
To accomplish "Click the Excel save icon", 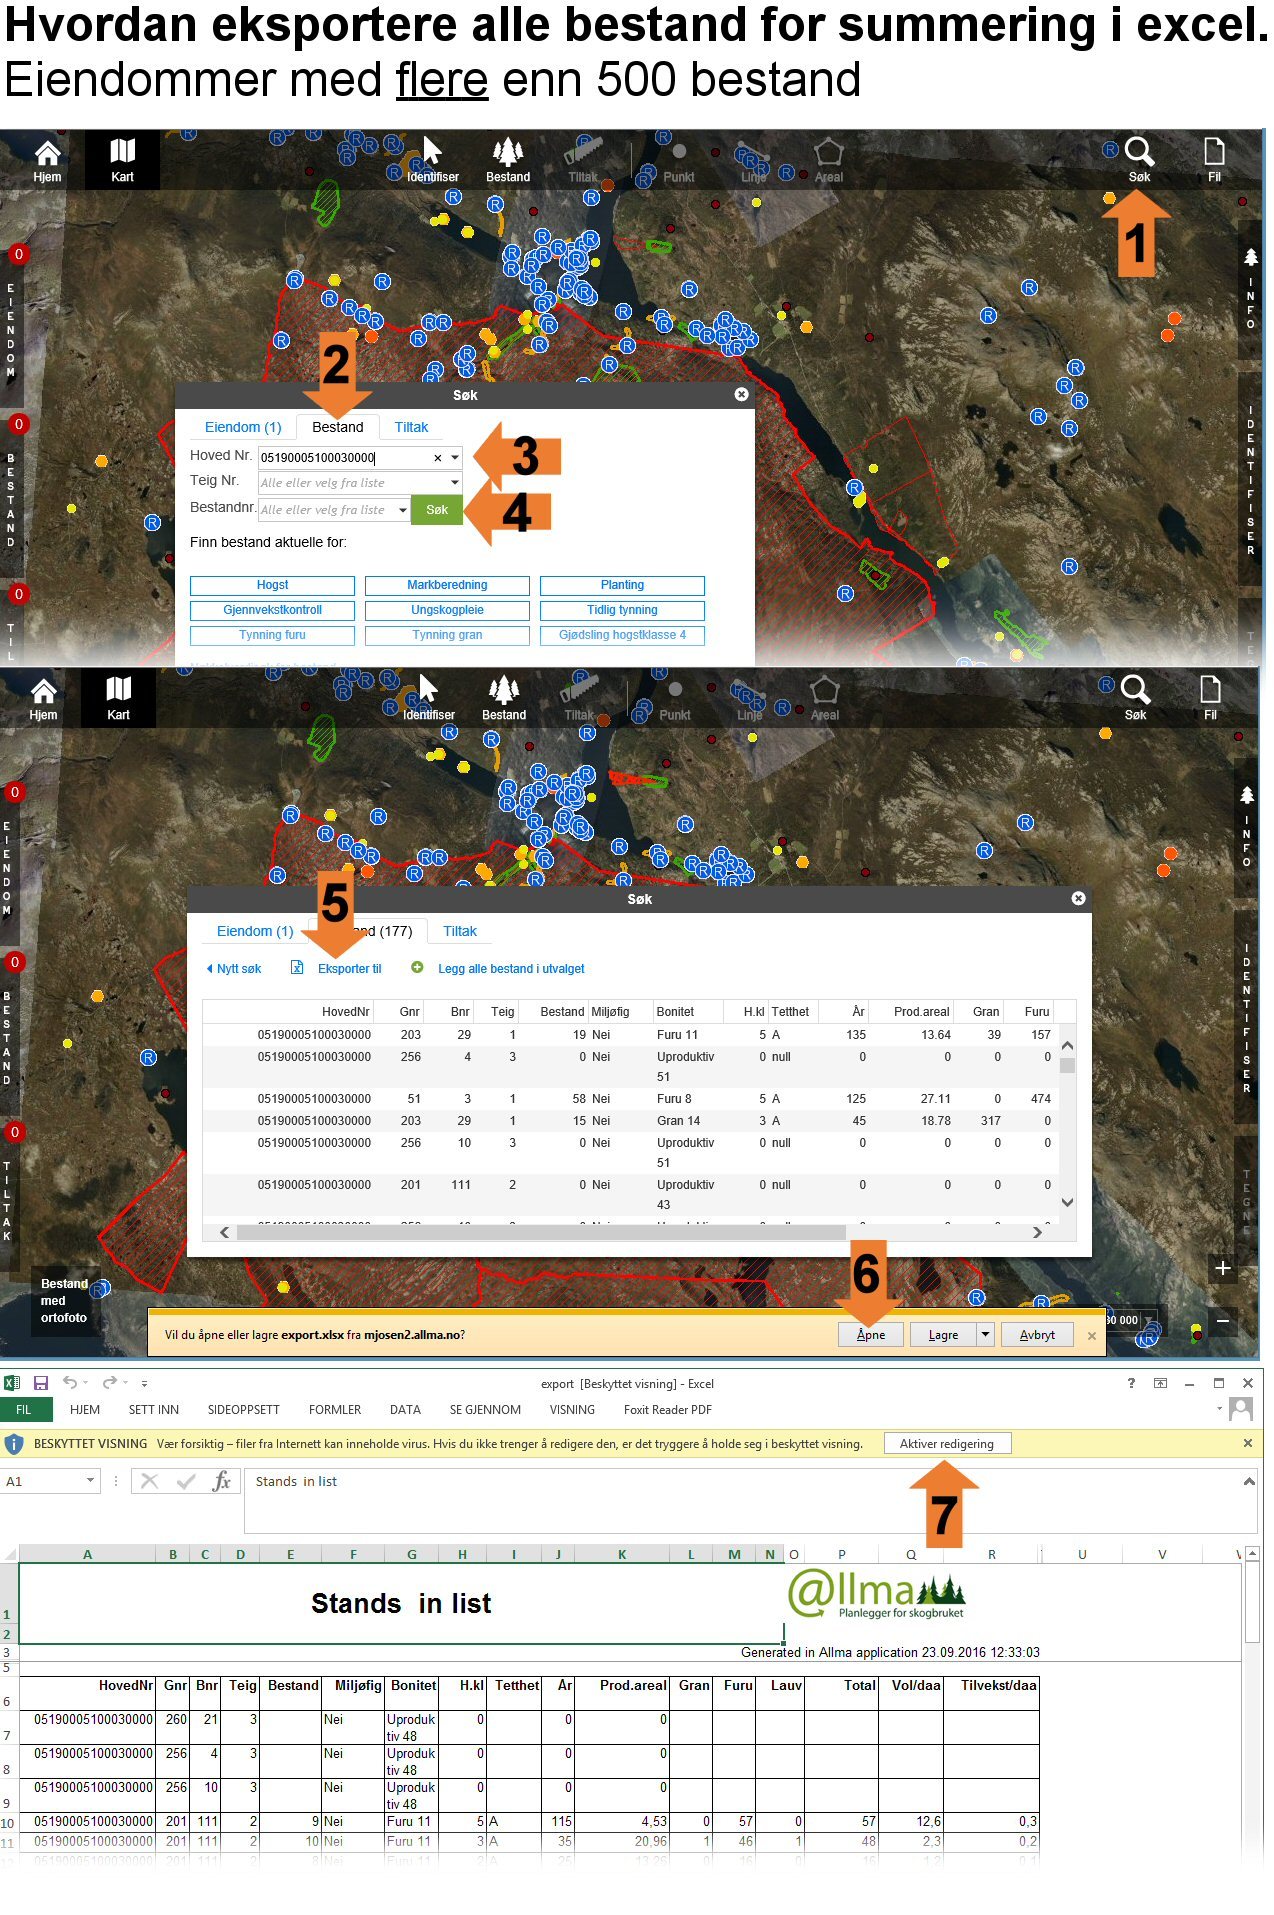I will [41, 1383].
